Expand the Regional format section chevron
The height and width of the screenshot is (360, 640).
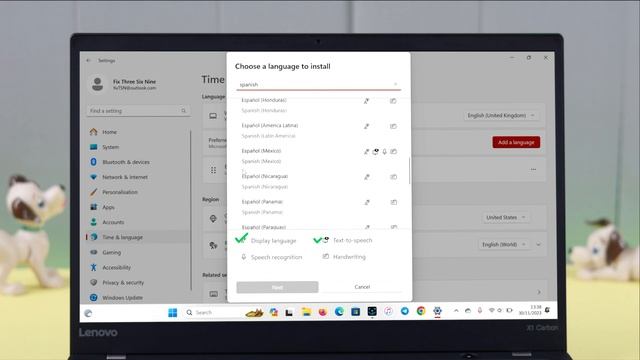538,244
